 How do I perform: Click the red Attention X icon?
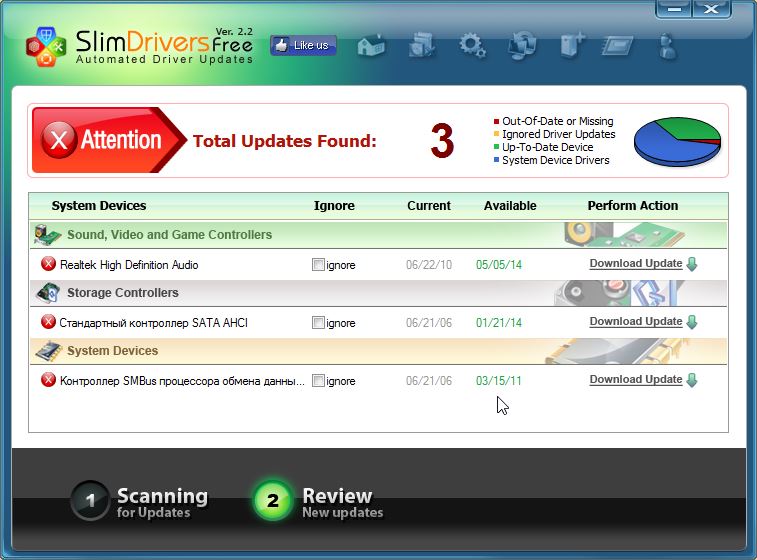coord(59,140)
